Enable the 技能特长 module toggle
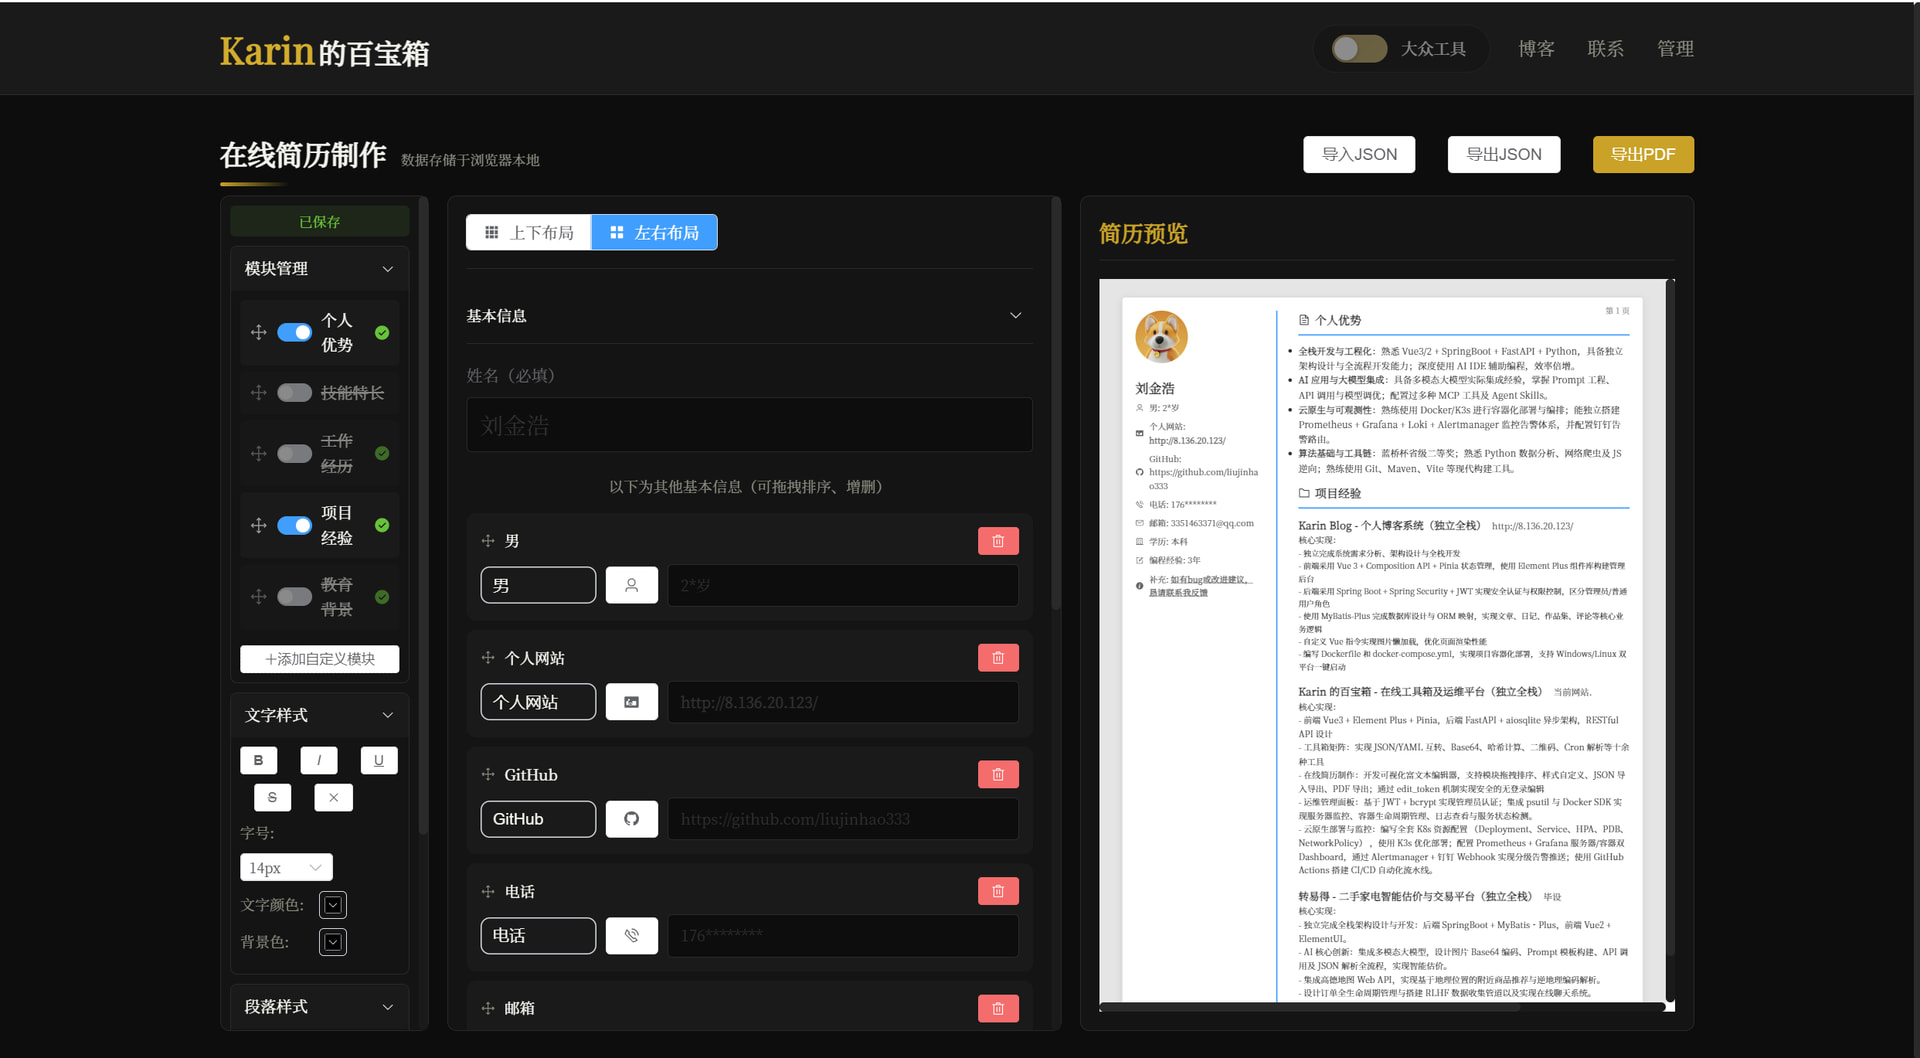The height and width of the screenshot is (1058, 1920). [294, 393]
